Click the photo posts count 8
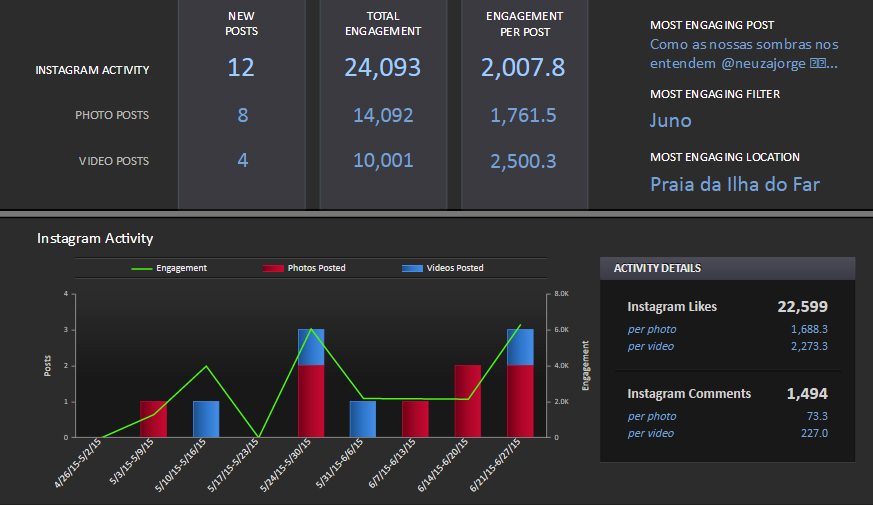 coord(242,115)
